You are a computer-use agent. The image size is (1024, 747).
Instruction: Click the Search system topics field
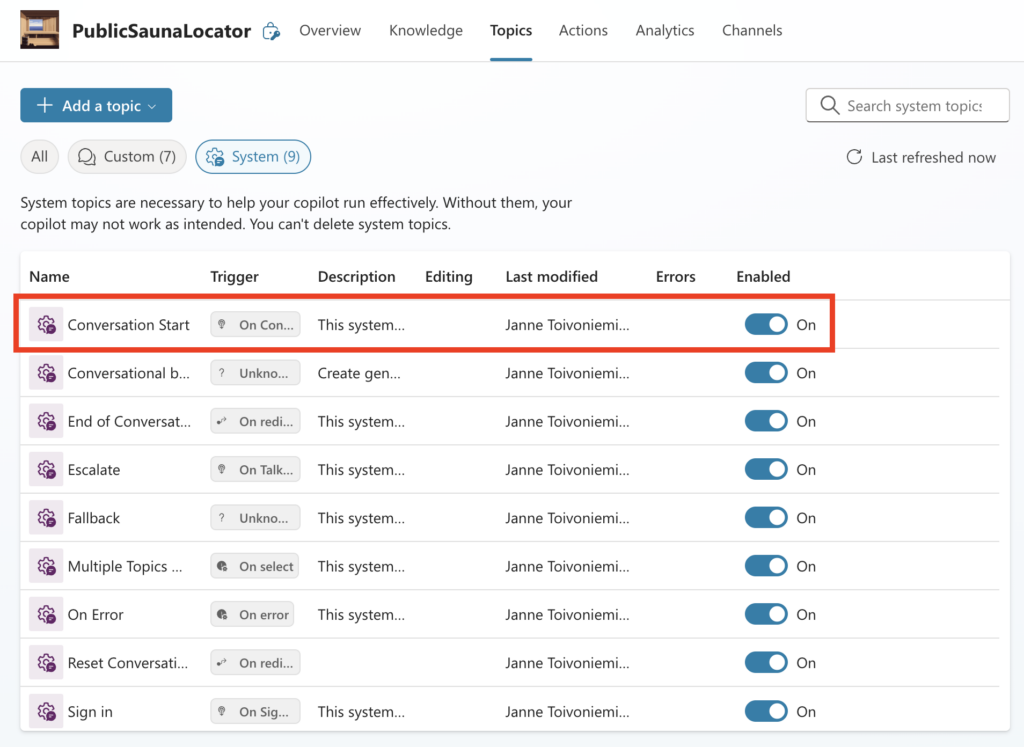915,106
